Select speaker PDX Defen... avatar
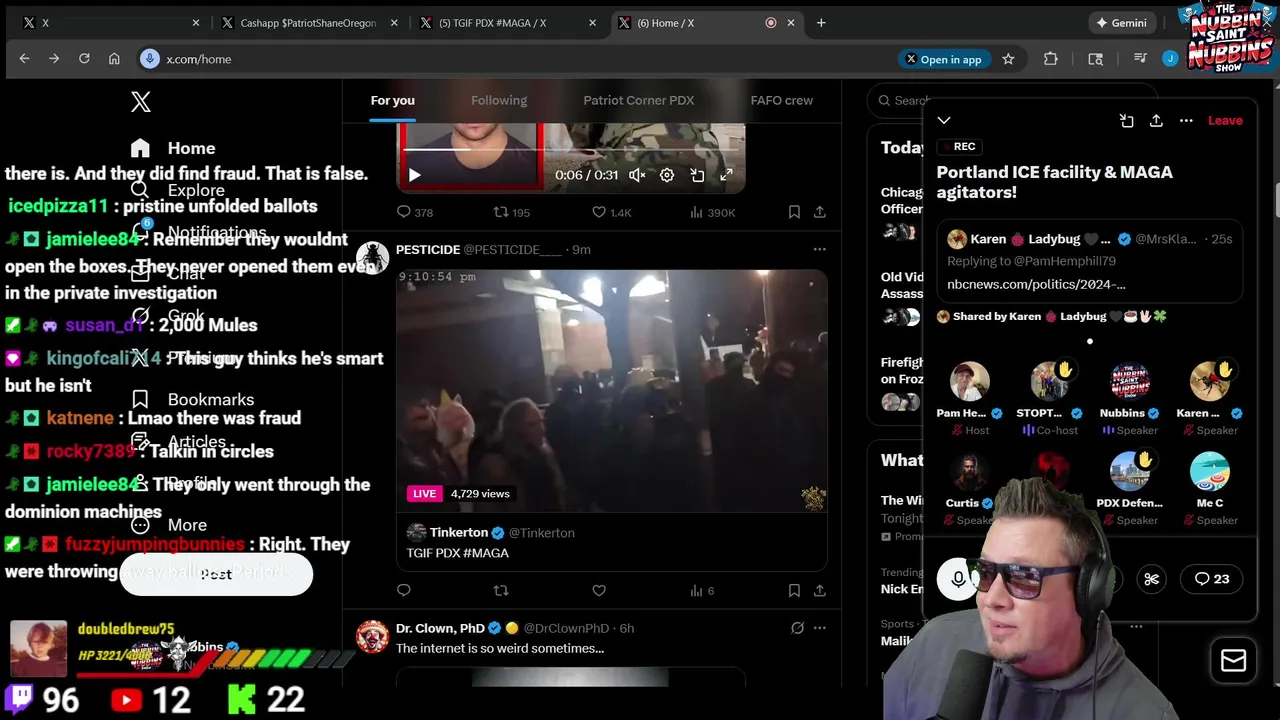1280x720 pixels. coord(1130,472)
